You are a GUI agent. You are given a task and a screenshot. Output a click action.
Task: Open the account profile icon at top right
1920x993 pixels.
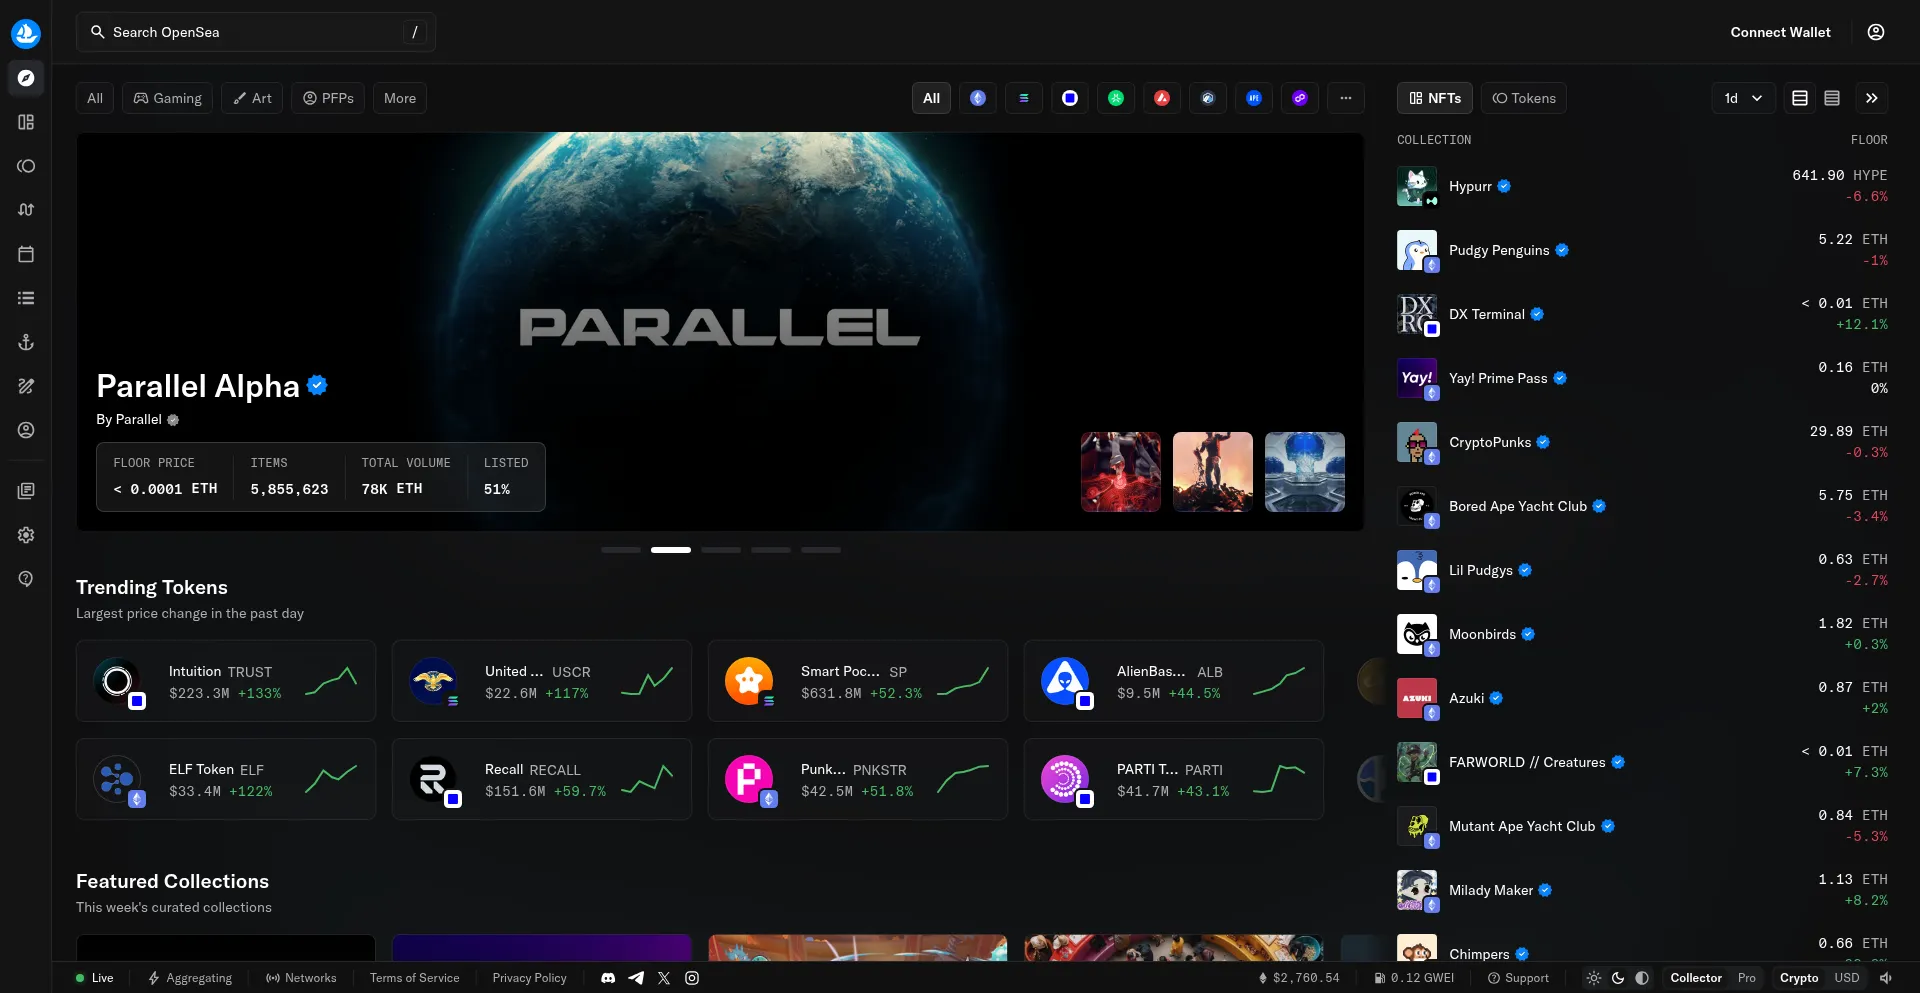click(x=1876, y=32)
